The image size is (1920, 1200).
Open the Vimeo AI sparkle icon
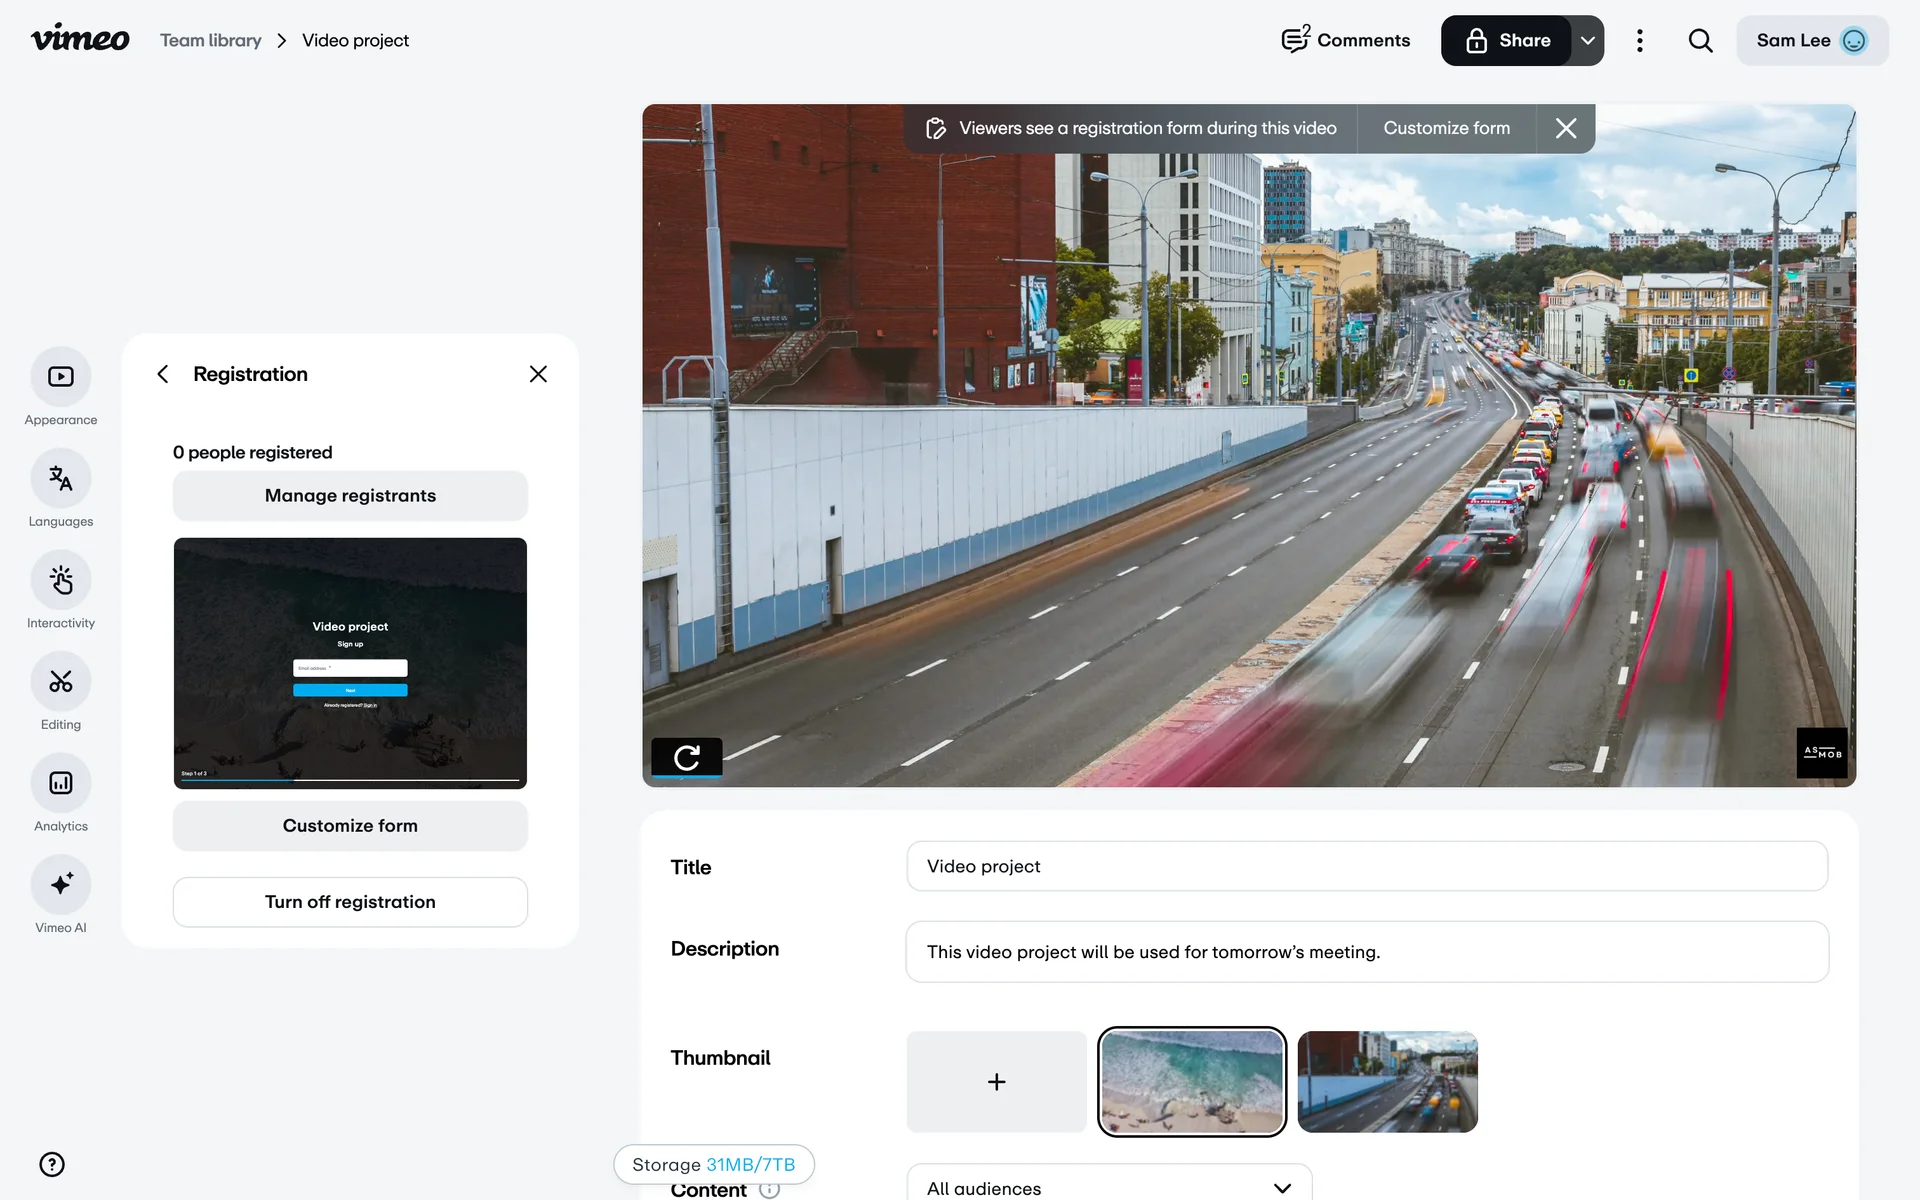[x=61, y=885]
